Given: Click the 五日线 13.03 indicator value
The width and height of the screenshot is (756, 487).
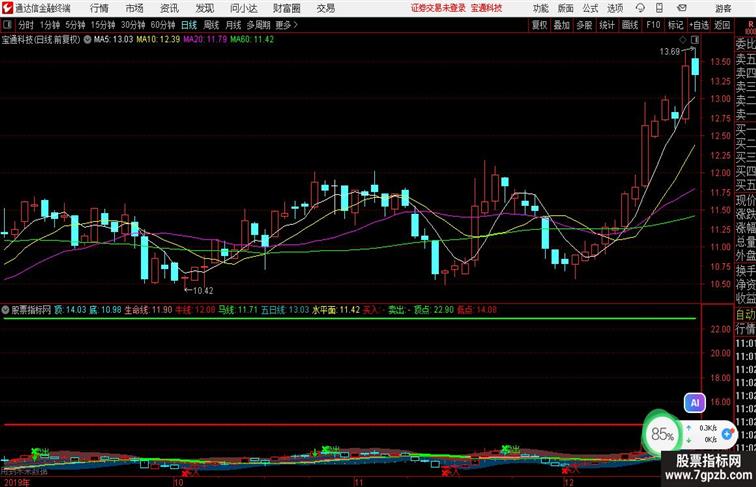Looking at the screenshot, I should pyautogui.click(x=285, y=310).
